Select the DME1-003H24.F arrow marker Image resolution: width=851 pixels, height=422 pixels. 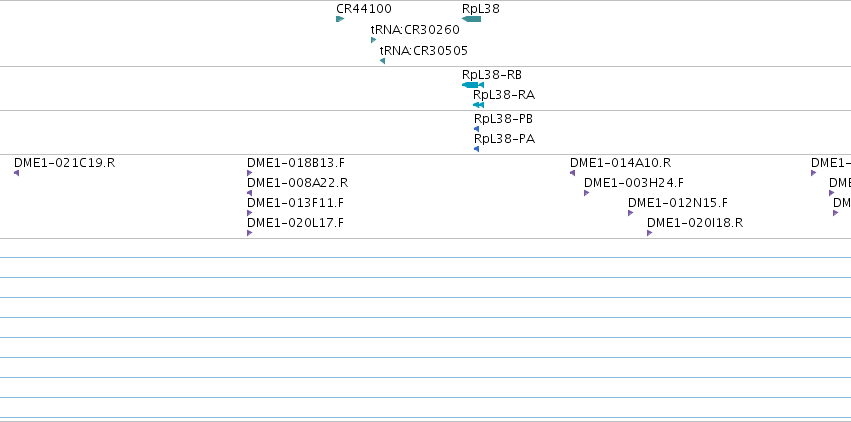[x=587, y=193]
